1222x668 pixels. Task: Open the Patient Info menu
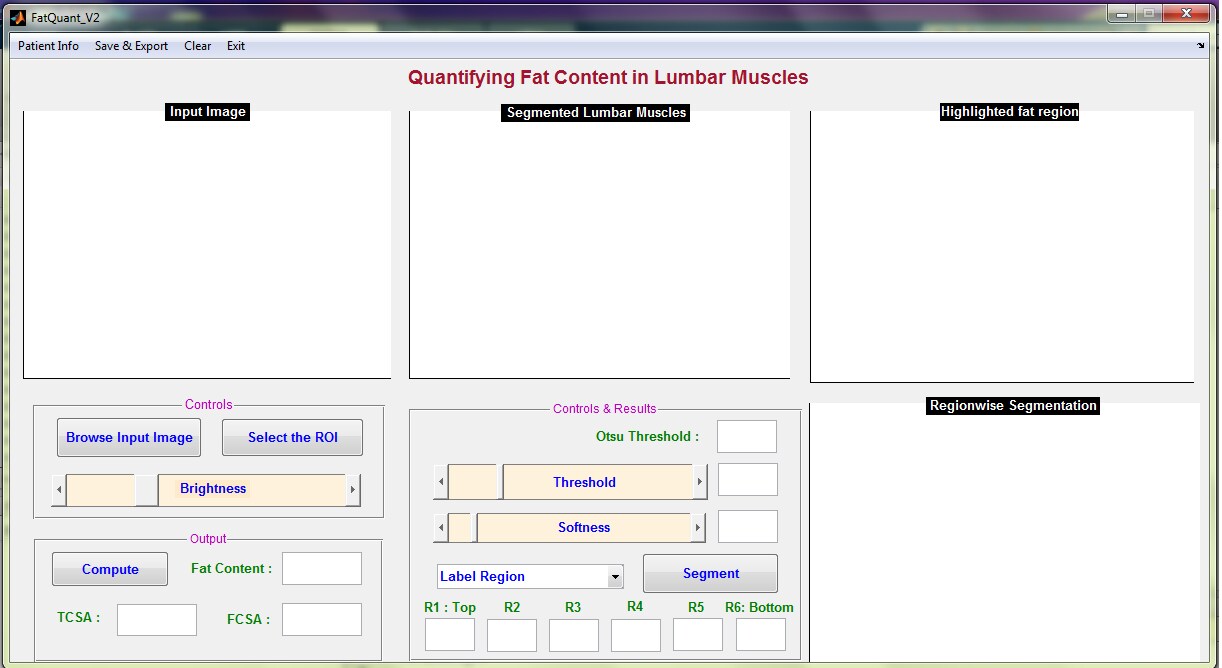tap(48, 46)
